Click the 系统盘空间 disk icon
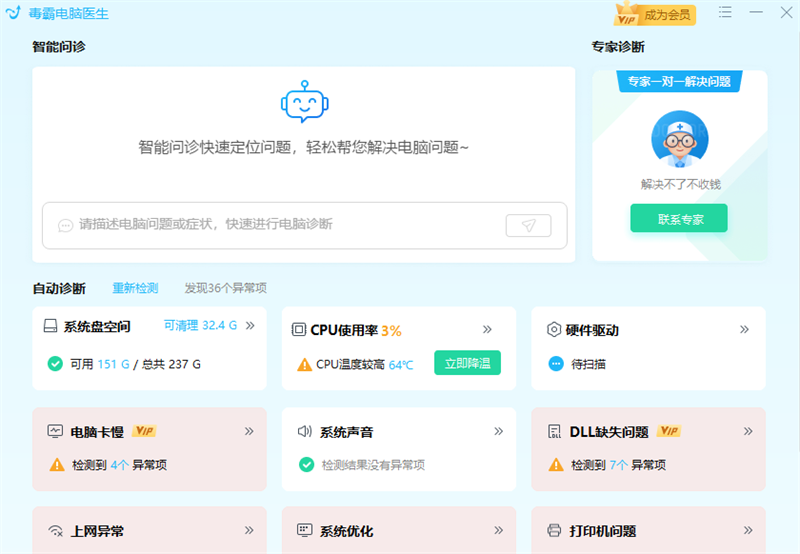 pyautogui.click(x=50, y=327)
